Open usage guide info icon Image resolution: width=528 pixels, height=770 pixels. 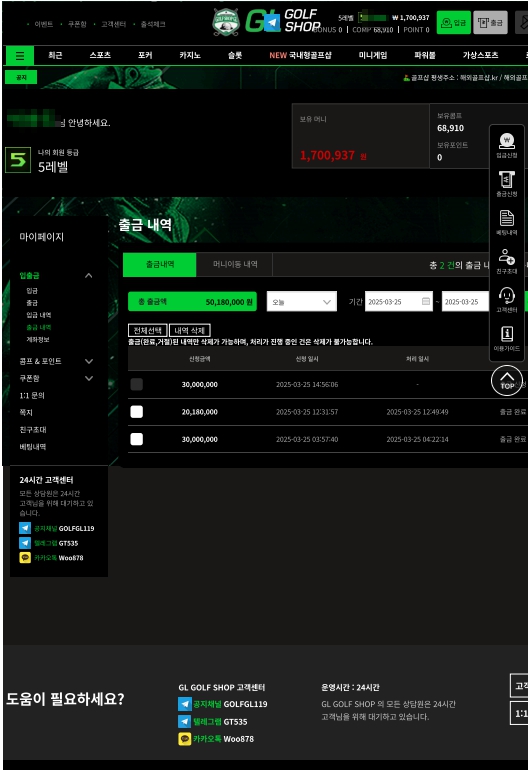[506, 339]
